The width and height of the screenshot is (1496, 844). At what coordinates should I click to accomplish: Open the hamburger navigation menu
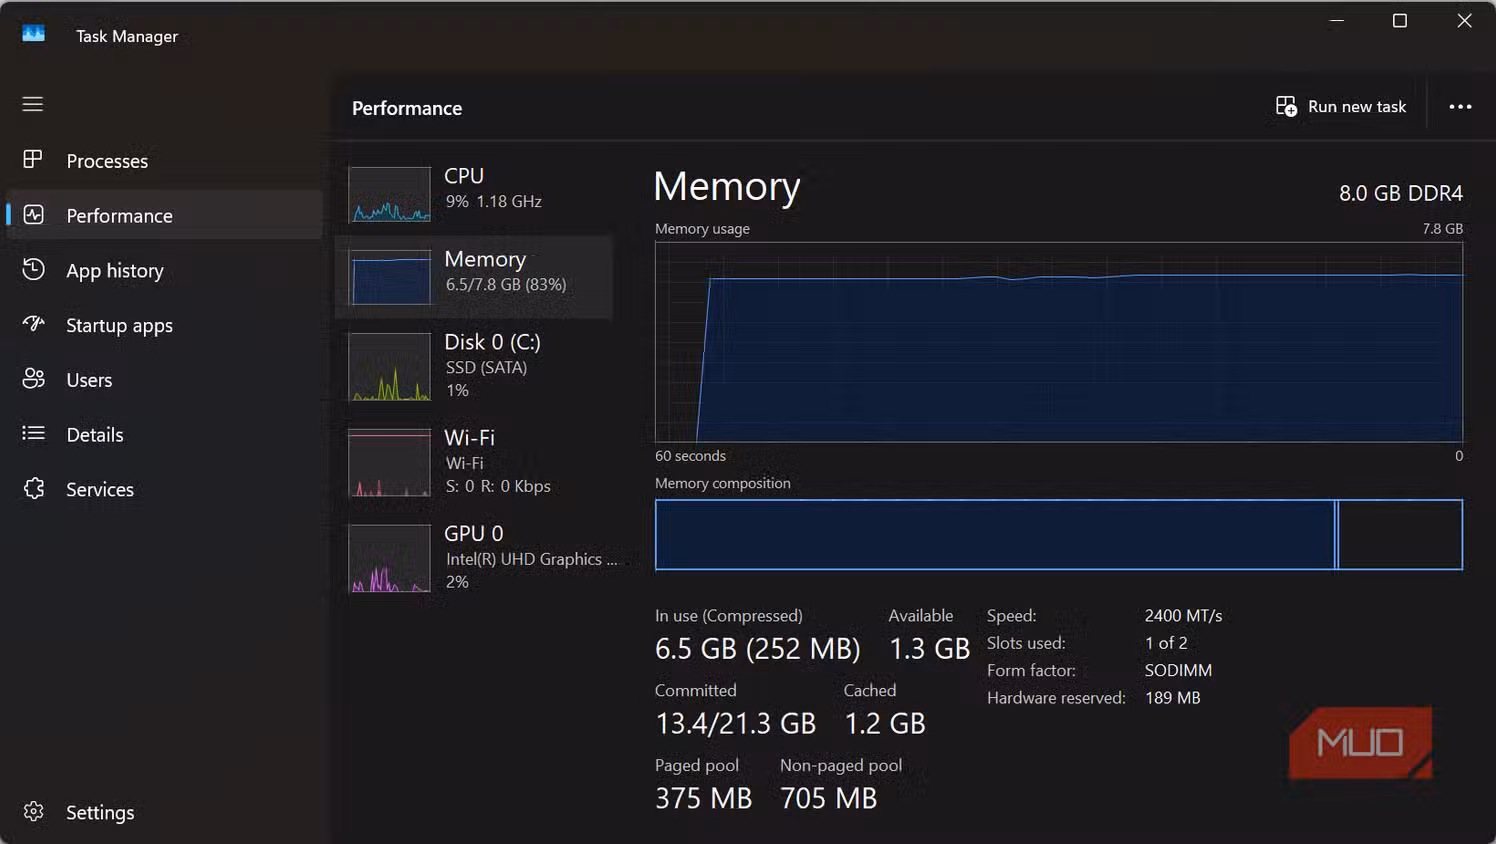[33, 104]
